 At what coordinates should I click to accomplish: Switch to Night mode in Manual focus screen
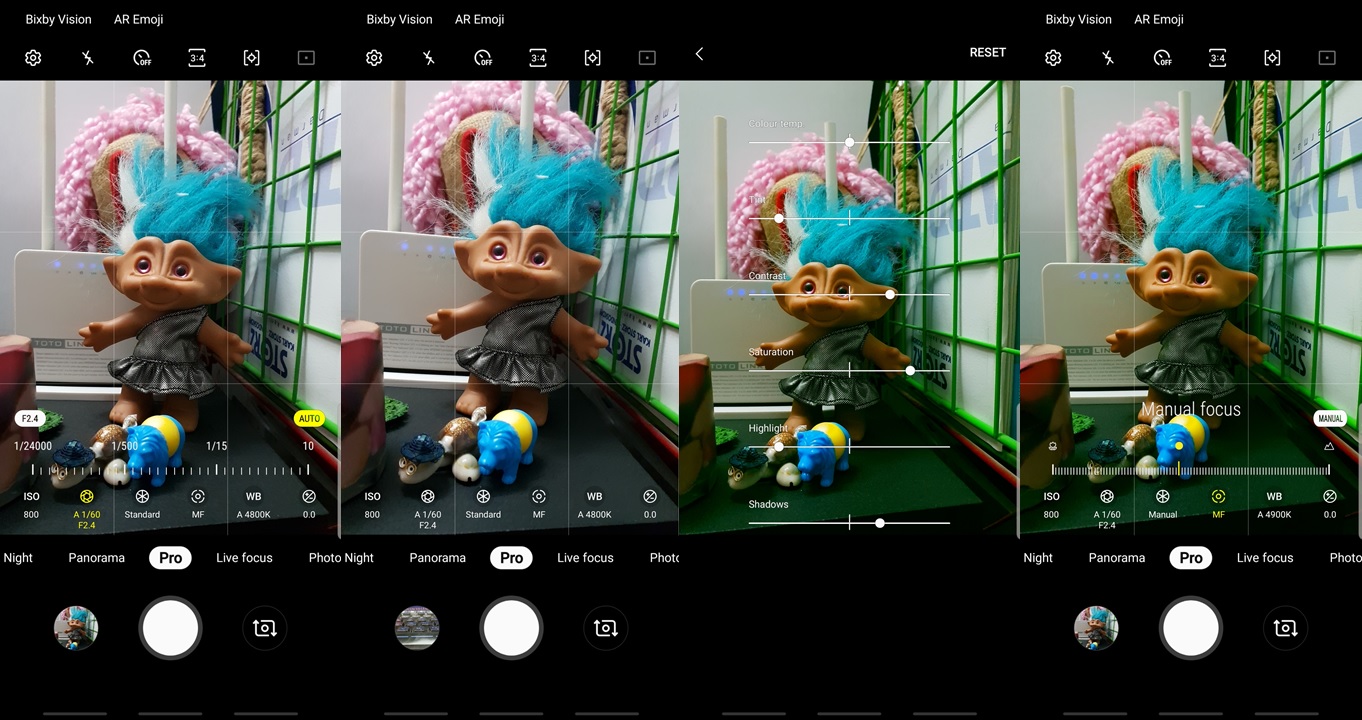(1038, 558)
